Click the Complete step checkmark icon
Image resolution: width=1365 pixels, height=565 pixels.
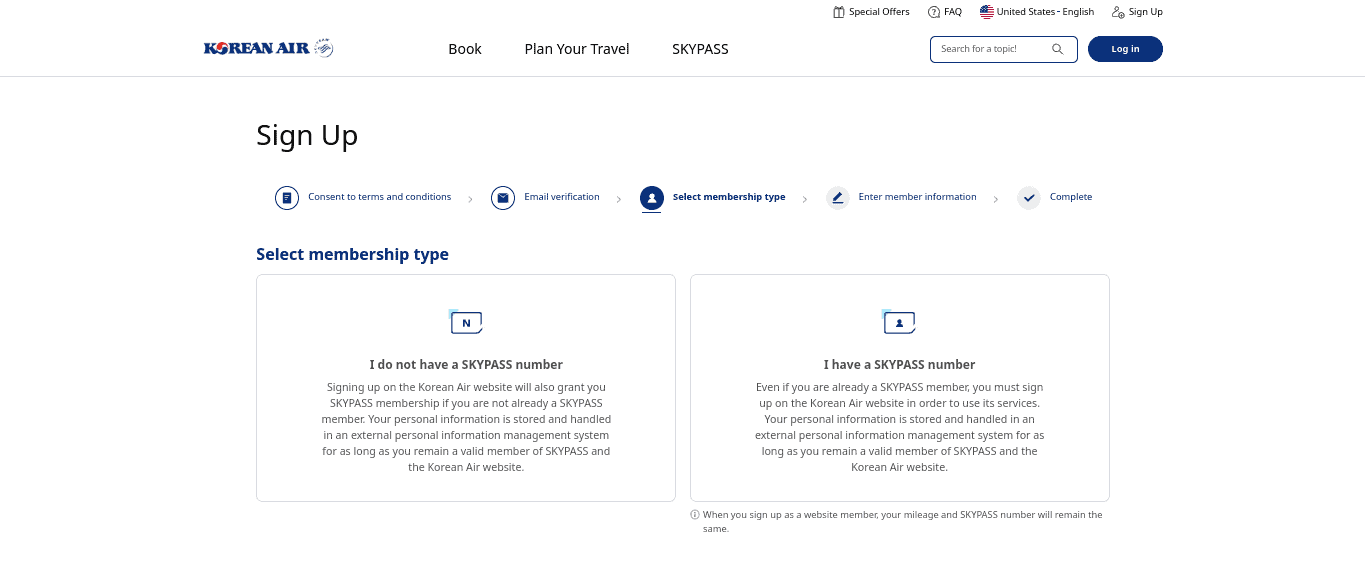pos(1029,198)
